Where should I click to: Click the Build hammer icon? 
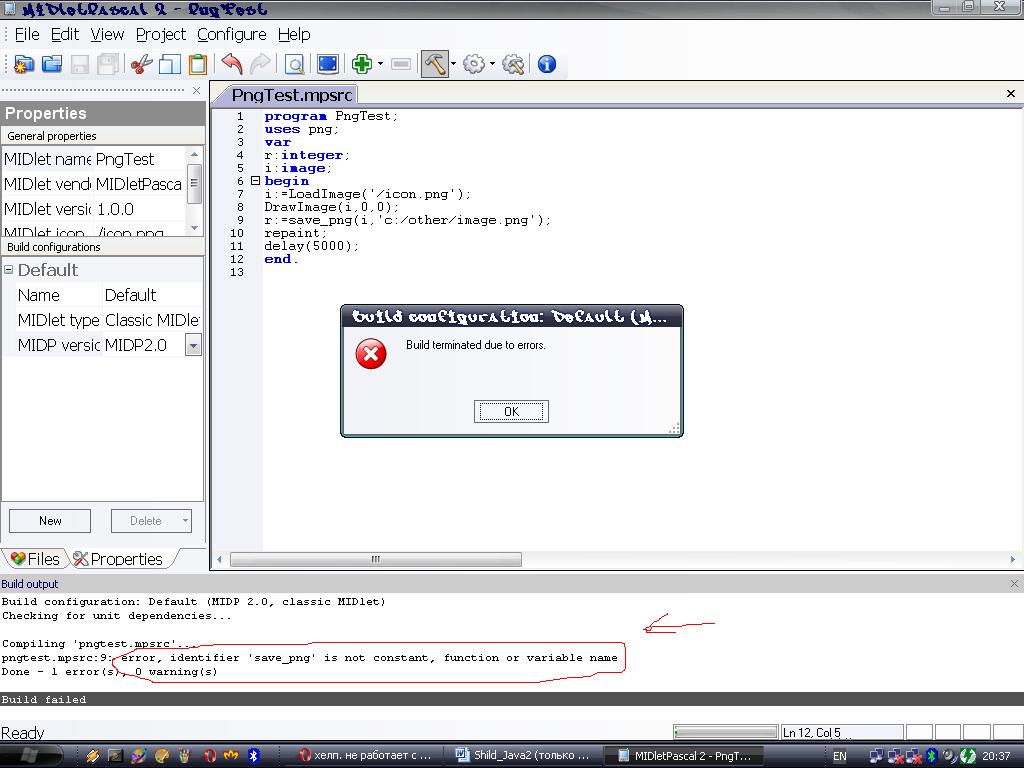point(434,64)
